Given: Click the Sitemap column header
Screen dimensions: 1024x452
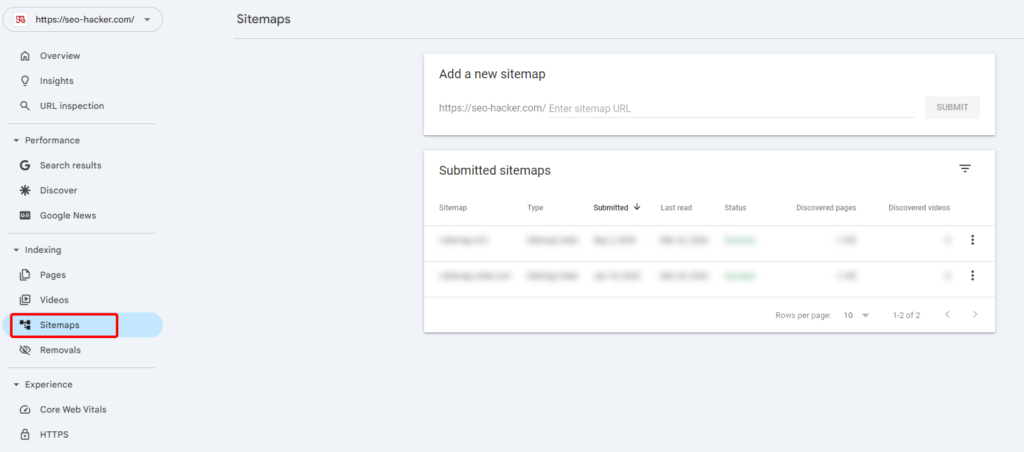Looking at the screenshot, I should [x=453, y=208].
